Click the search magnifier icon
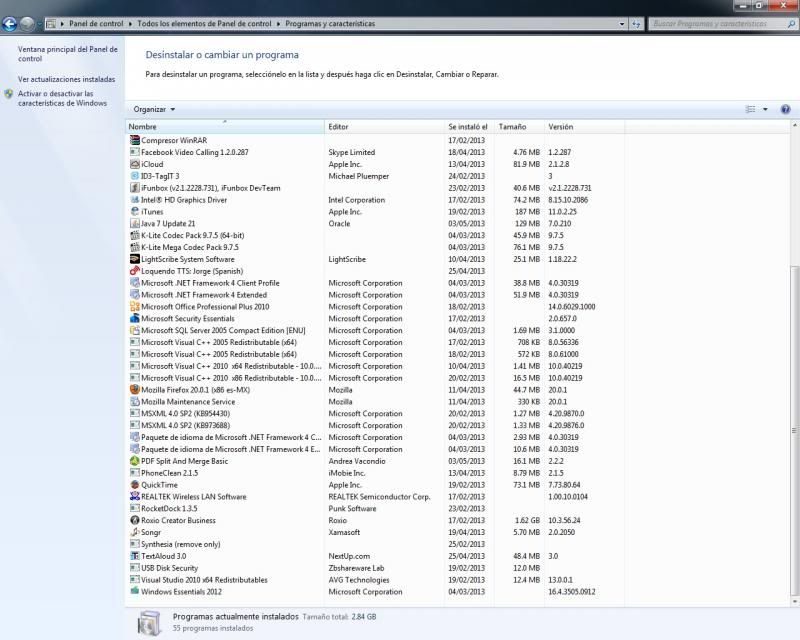800x640 pixels. pyautogui.click(x=791, y=23)
